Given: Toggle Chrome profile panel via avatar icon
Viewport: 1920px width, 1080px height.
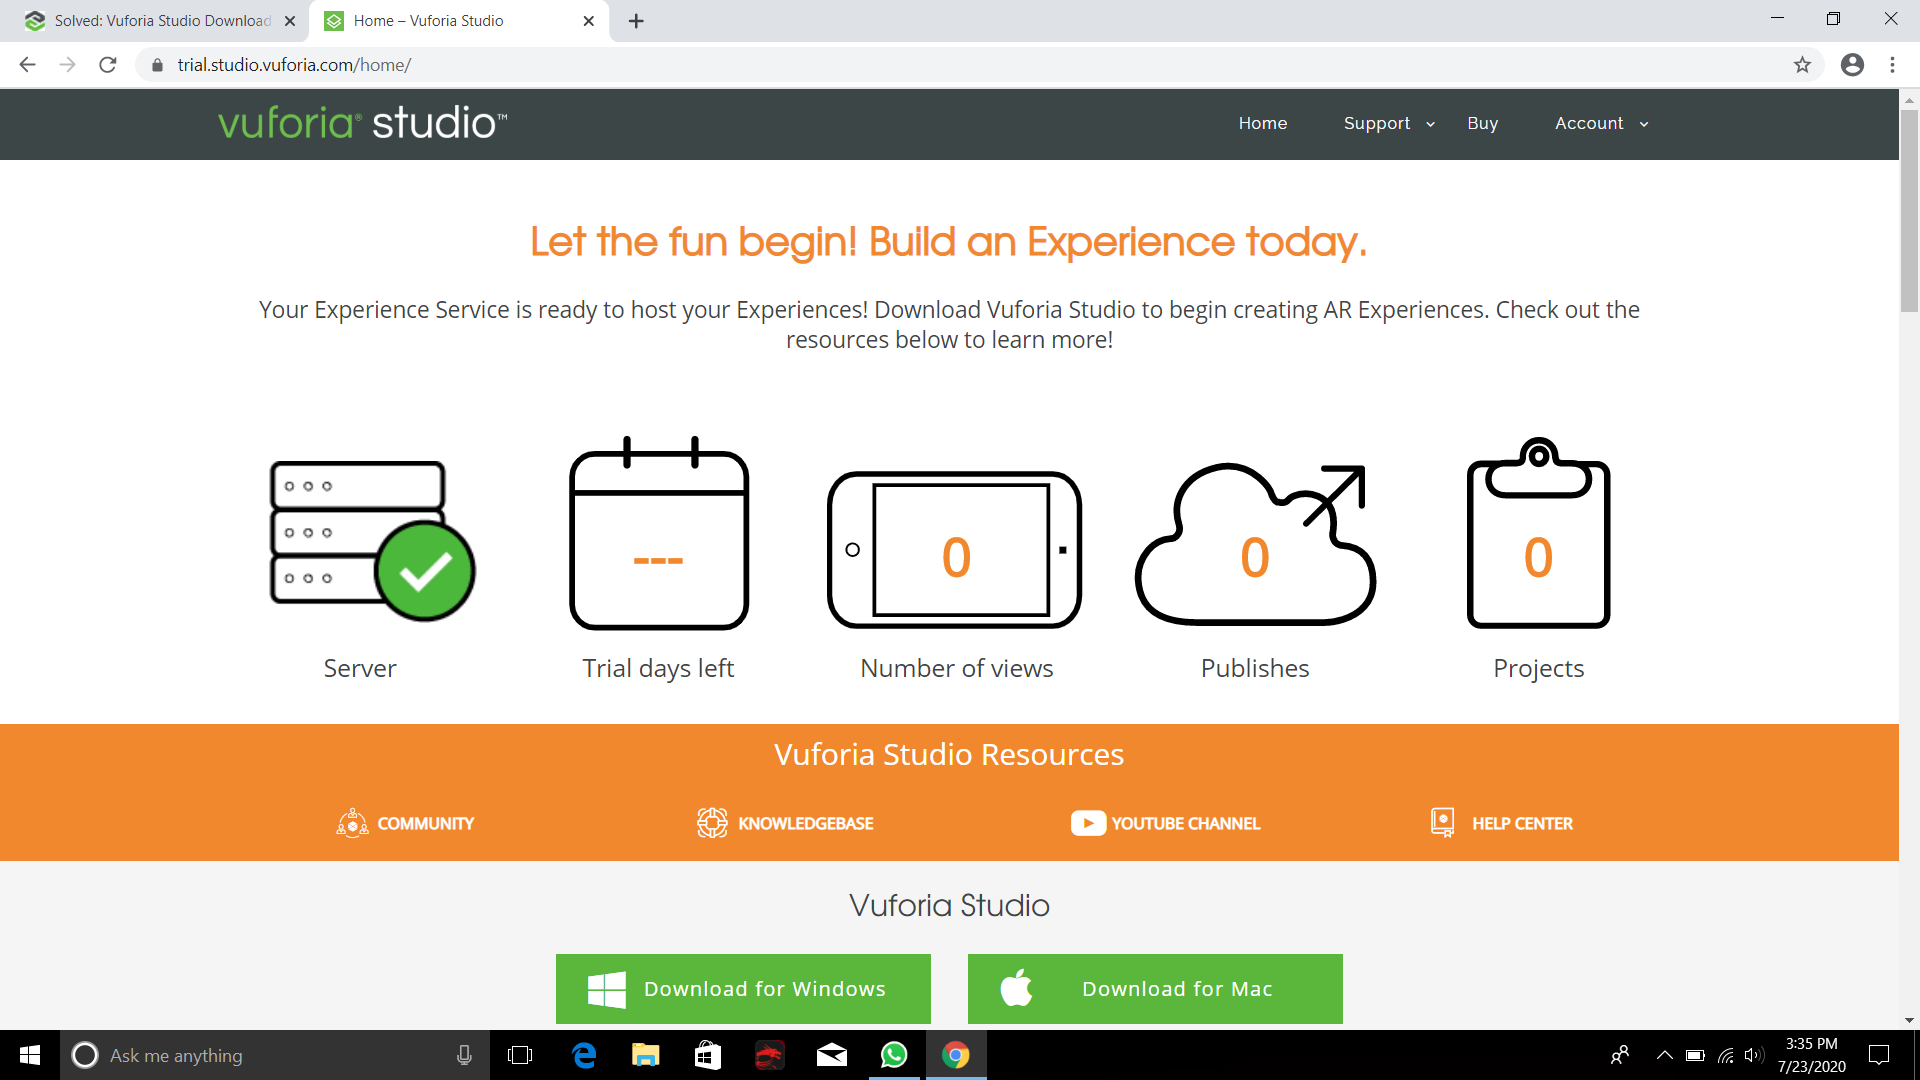Looking at the screenshot, I should (x=1852, y=64).
